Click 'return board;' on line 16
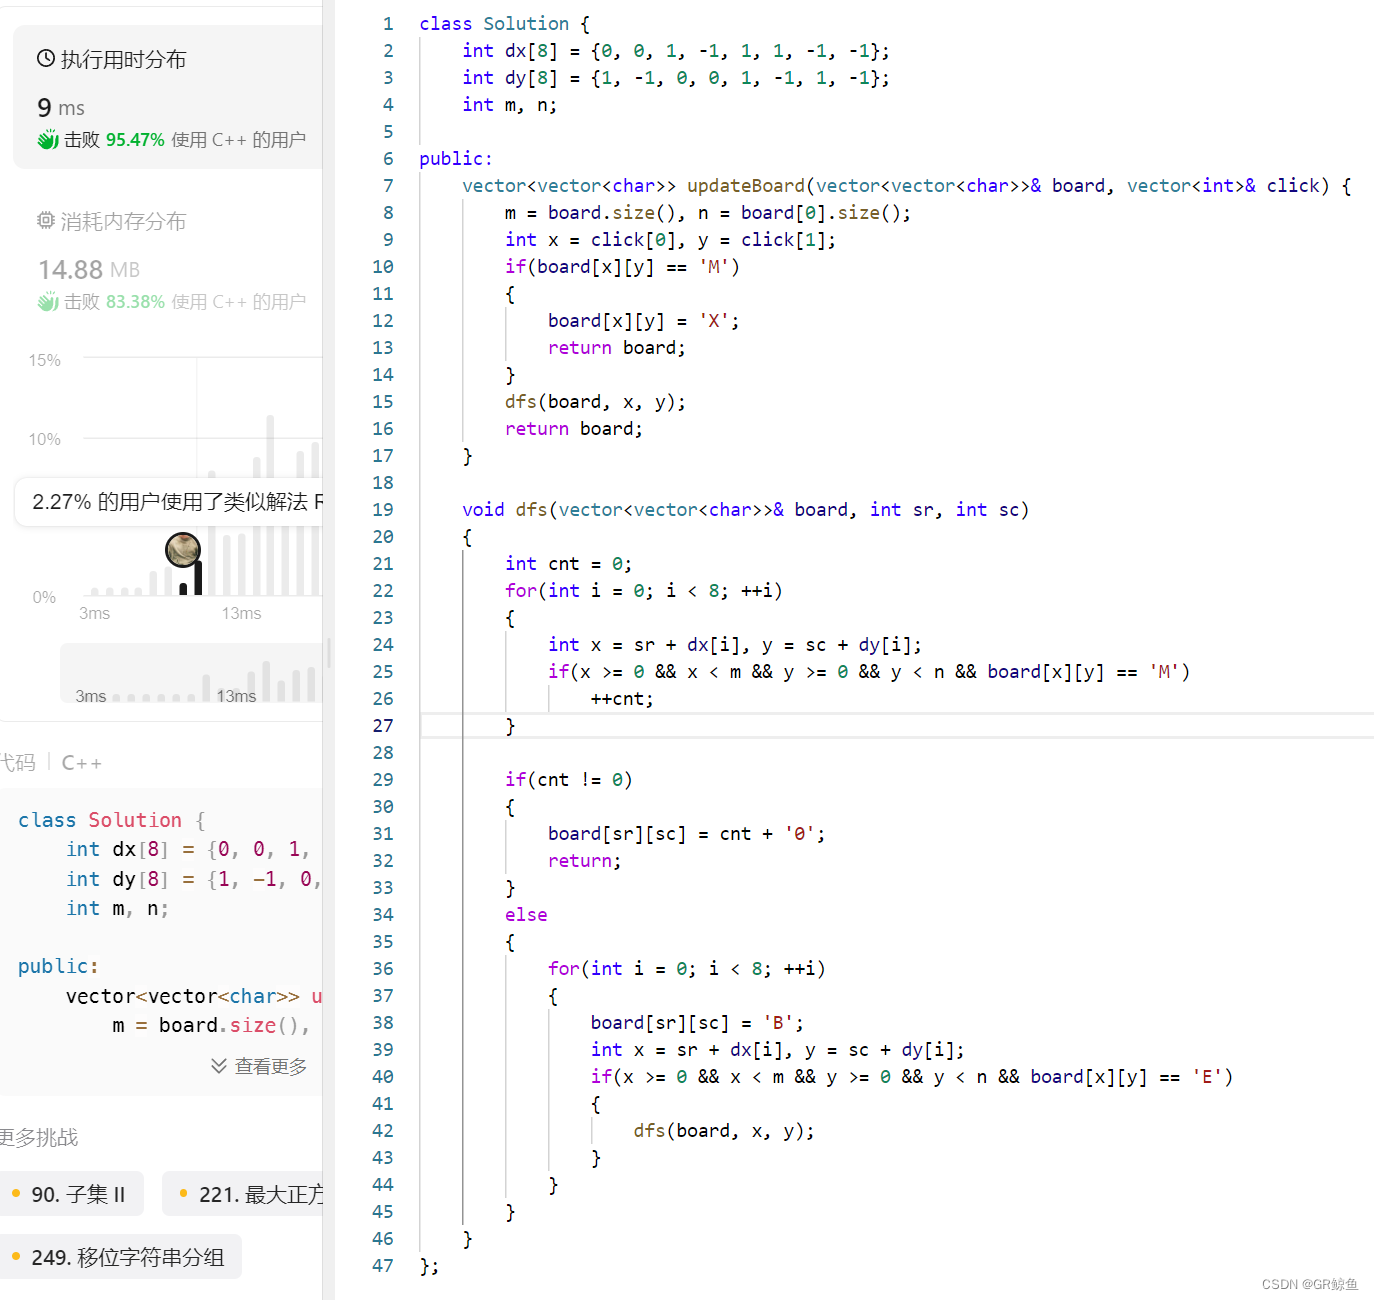 [574, 429]
